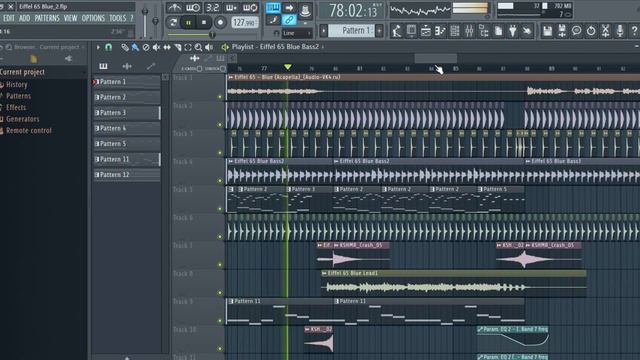
Task: Toggle typing keyboard to piano button
Action: click(x=273, y=8)
